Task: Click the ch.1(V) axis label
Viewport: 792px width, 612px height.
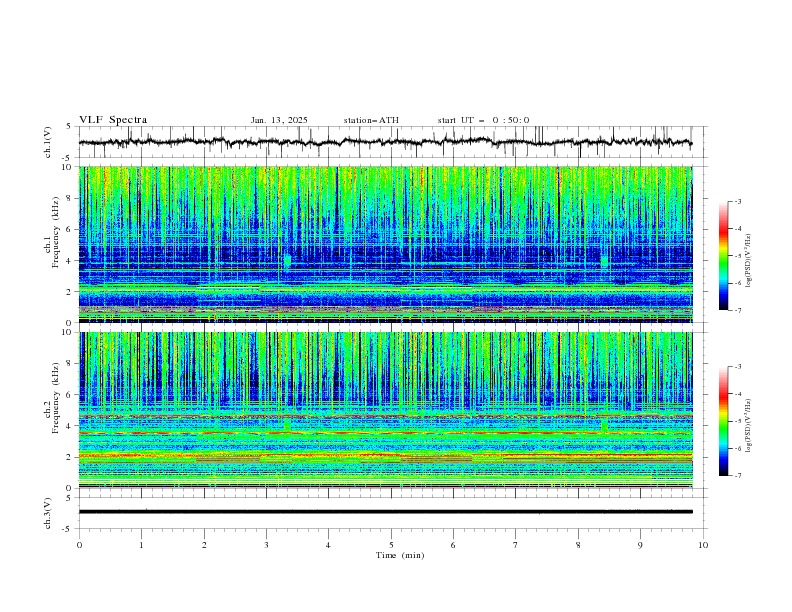Action: (48, 142)
